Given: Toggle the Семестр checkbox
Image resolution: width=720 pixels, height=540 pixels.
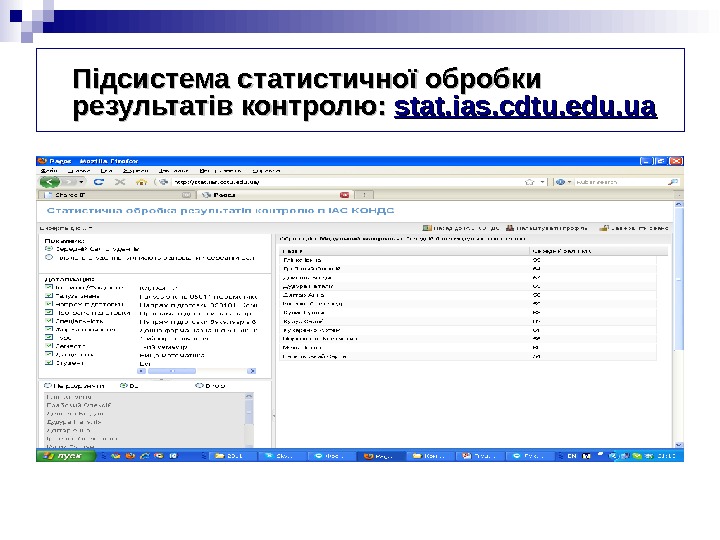Looking at the screenshot, I should point(49,346).
